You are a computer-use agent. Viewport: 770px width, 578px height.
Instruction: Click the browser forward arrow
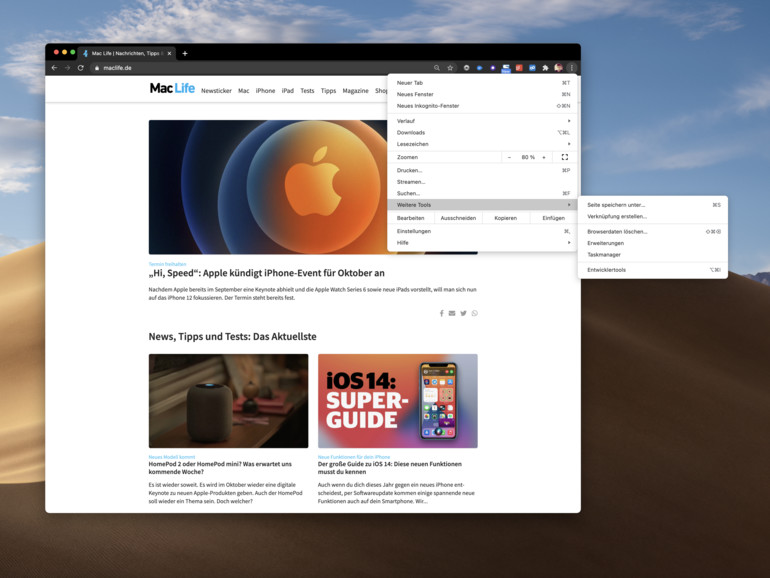coord(67,68)
